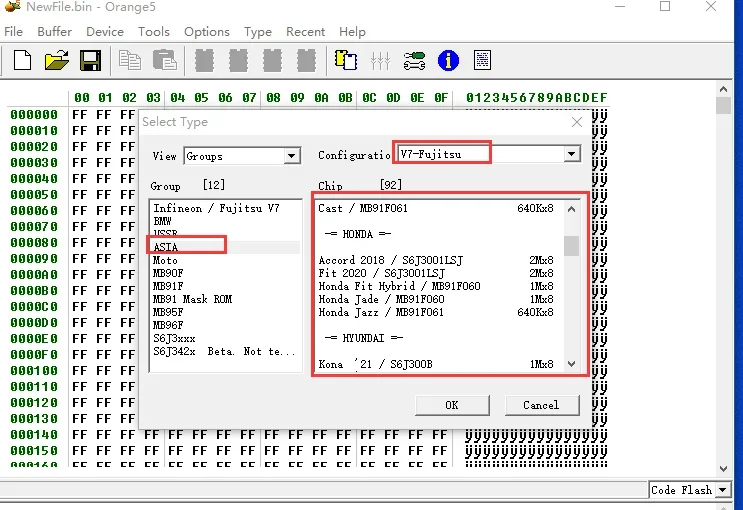Save buffer using the floppy disk icon
Viewport: 743px width, 510px height.
click(90, 61)
